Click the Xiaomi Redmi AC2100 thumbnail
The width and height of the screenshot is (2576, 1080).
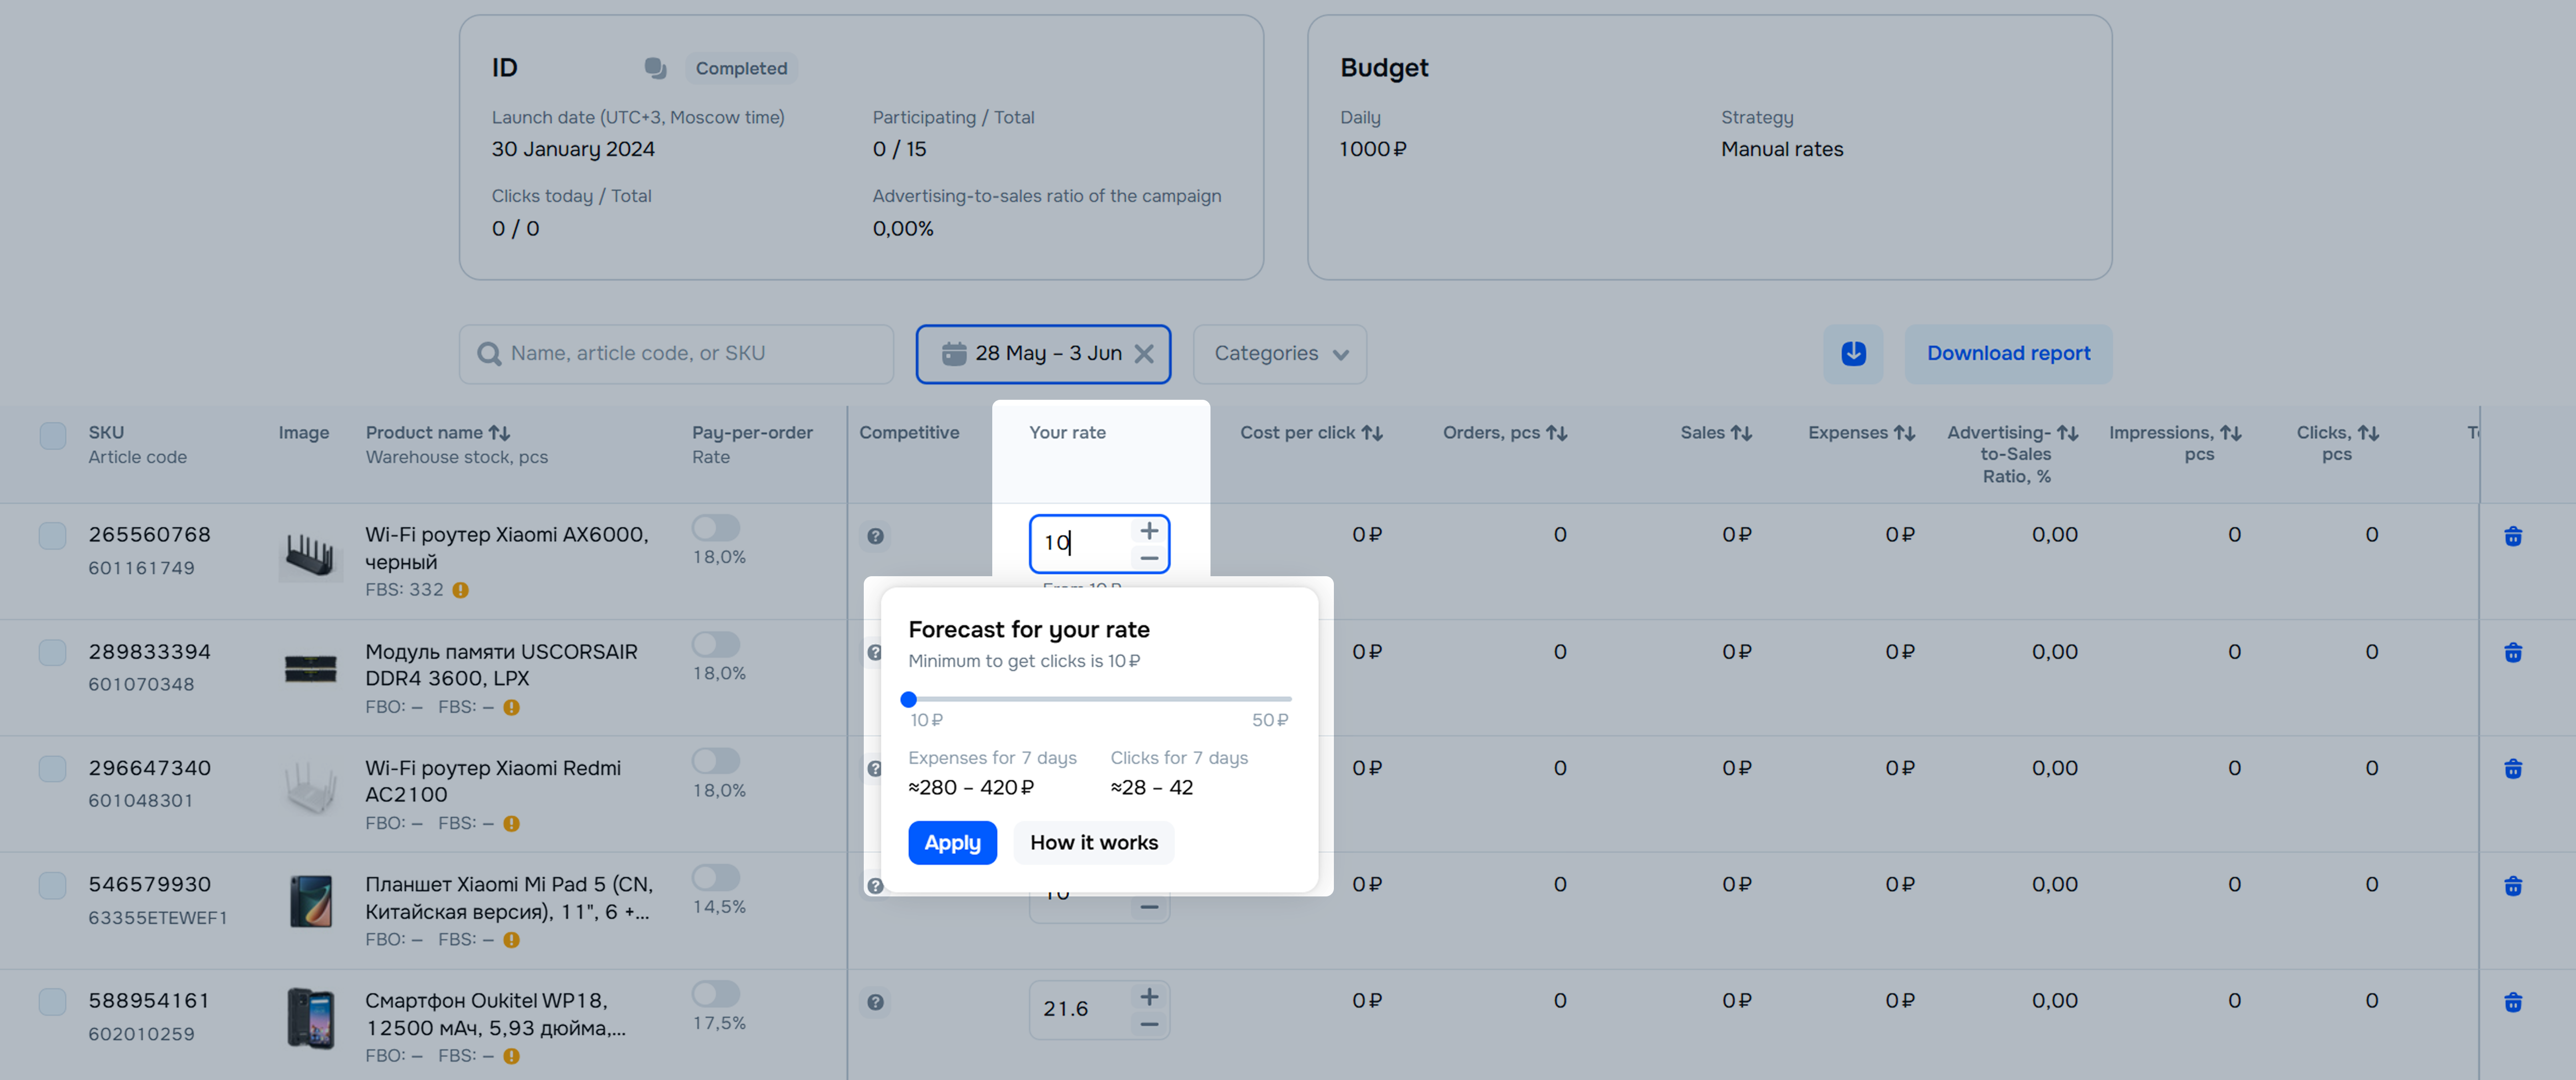coord(310,787)
